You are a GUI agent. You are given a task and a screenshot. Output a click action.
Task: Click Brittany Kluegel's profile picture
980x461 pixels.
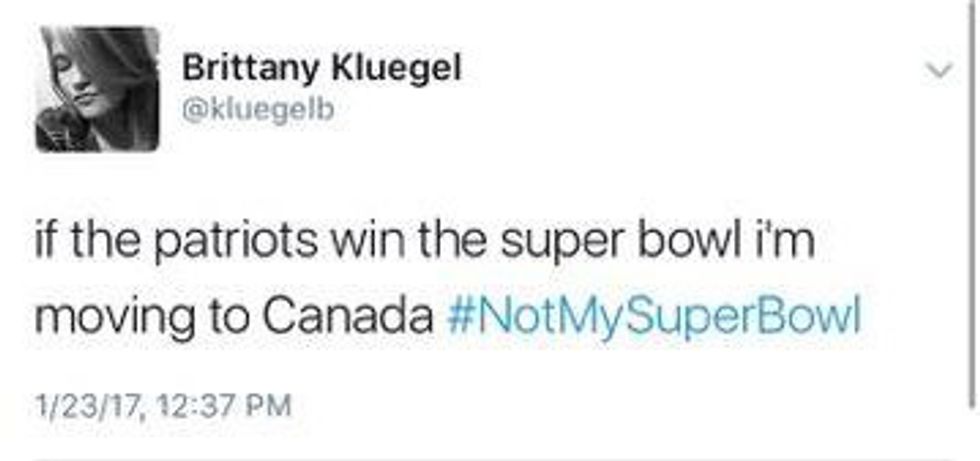96,89
